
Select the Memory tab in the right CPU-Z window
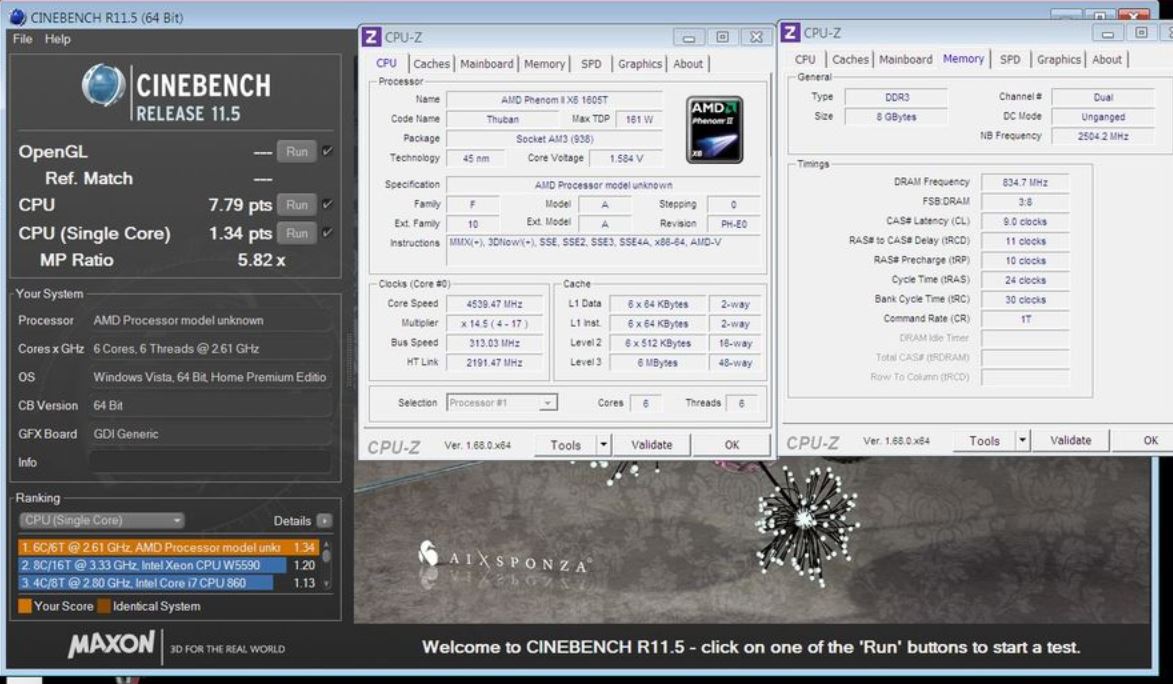(964, 58)
